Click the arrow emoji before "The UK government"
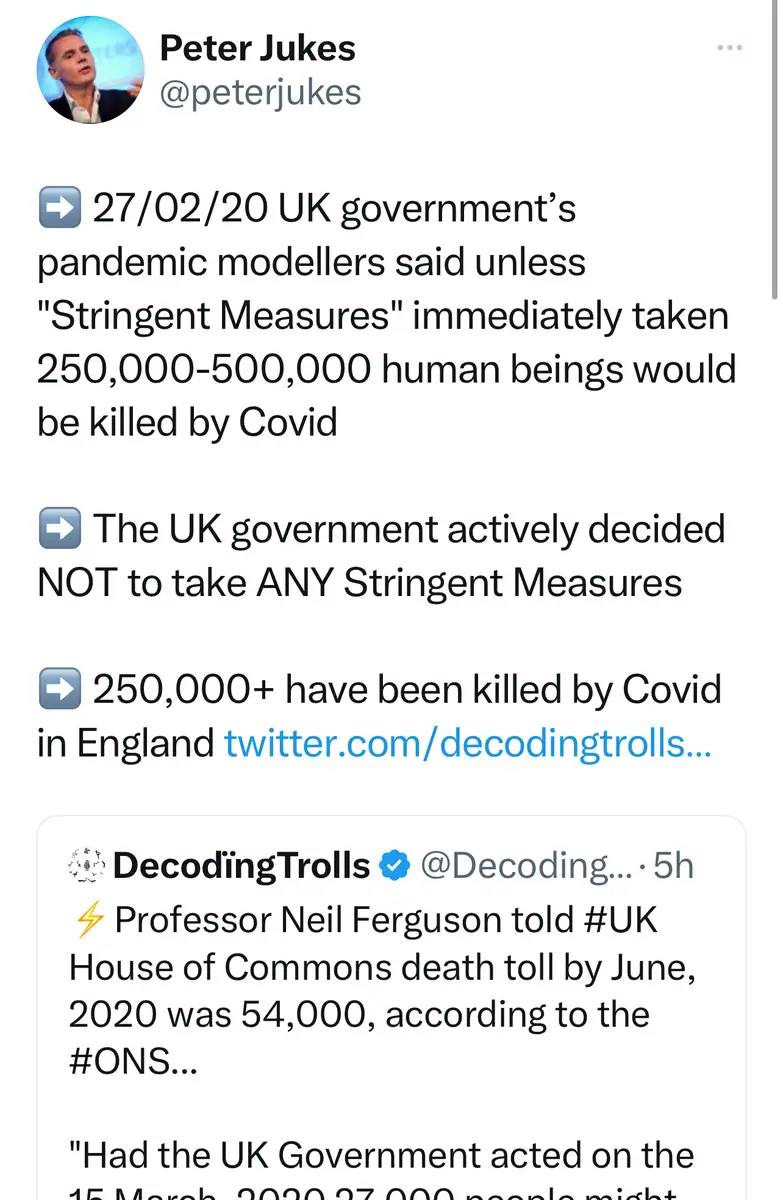Screen dimensions: 783x1200 tap(58, 530)
